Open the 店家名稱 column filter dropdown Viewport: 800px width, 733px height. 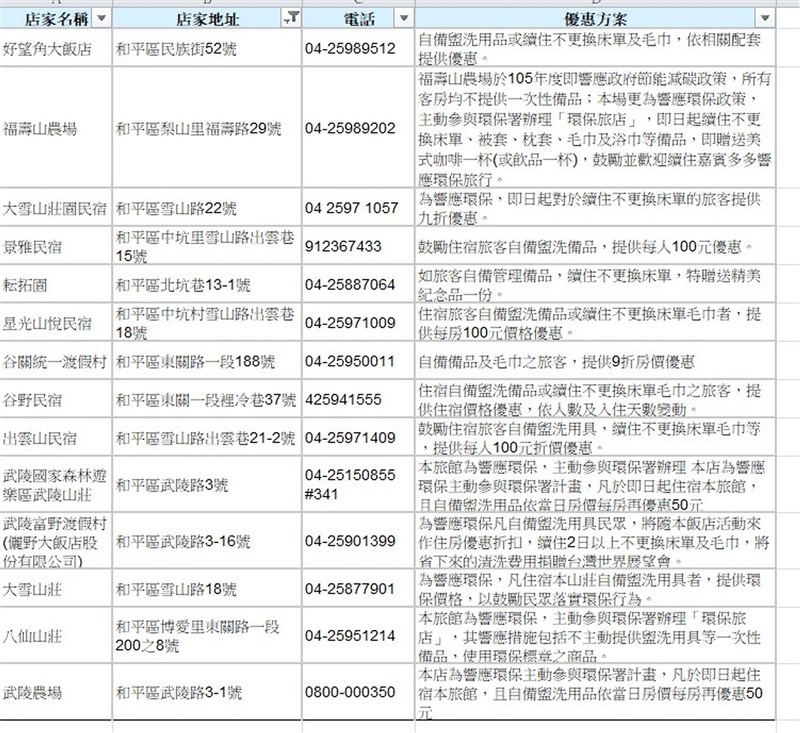(102, 18)
